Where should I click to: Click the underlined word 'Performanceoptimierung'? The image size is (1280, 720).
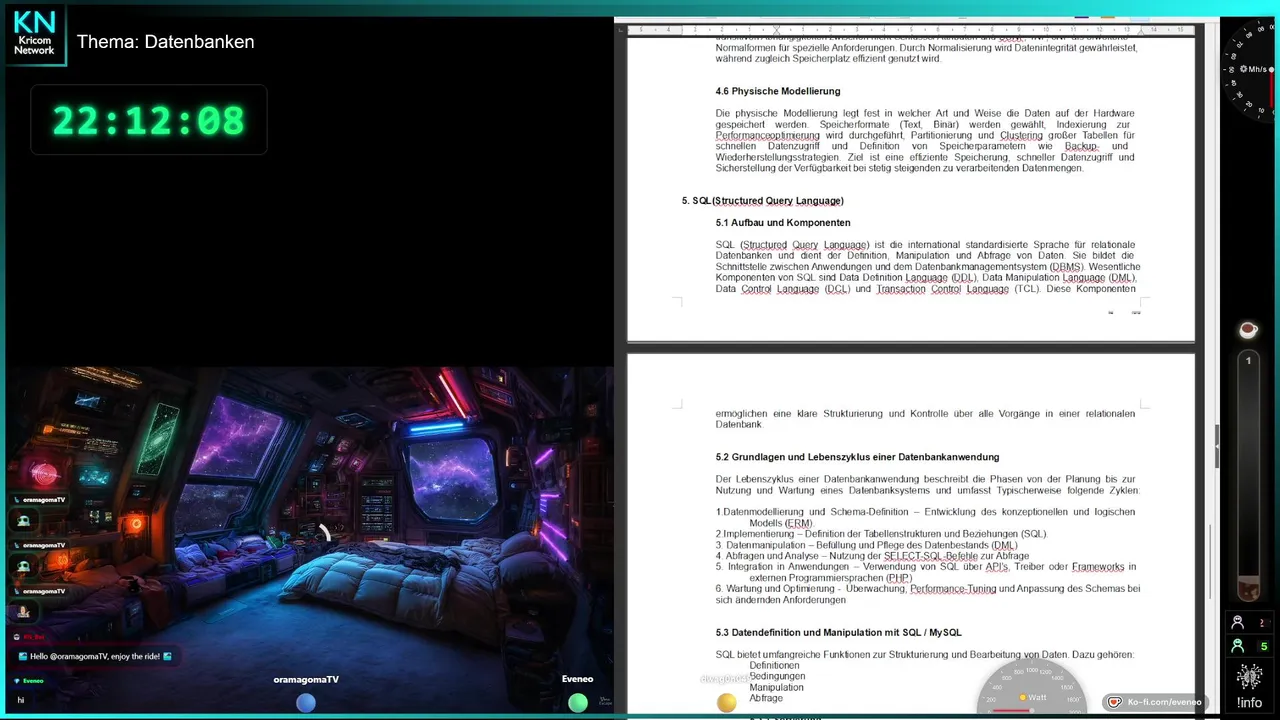[768, 135]
